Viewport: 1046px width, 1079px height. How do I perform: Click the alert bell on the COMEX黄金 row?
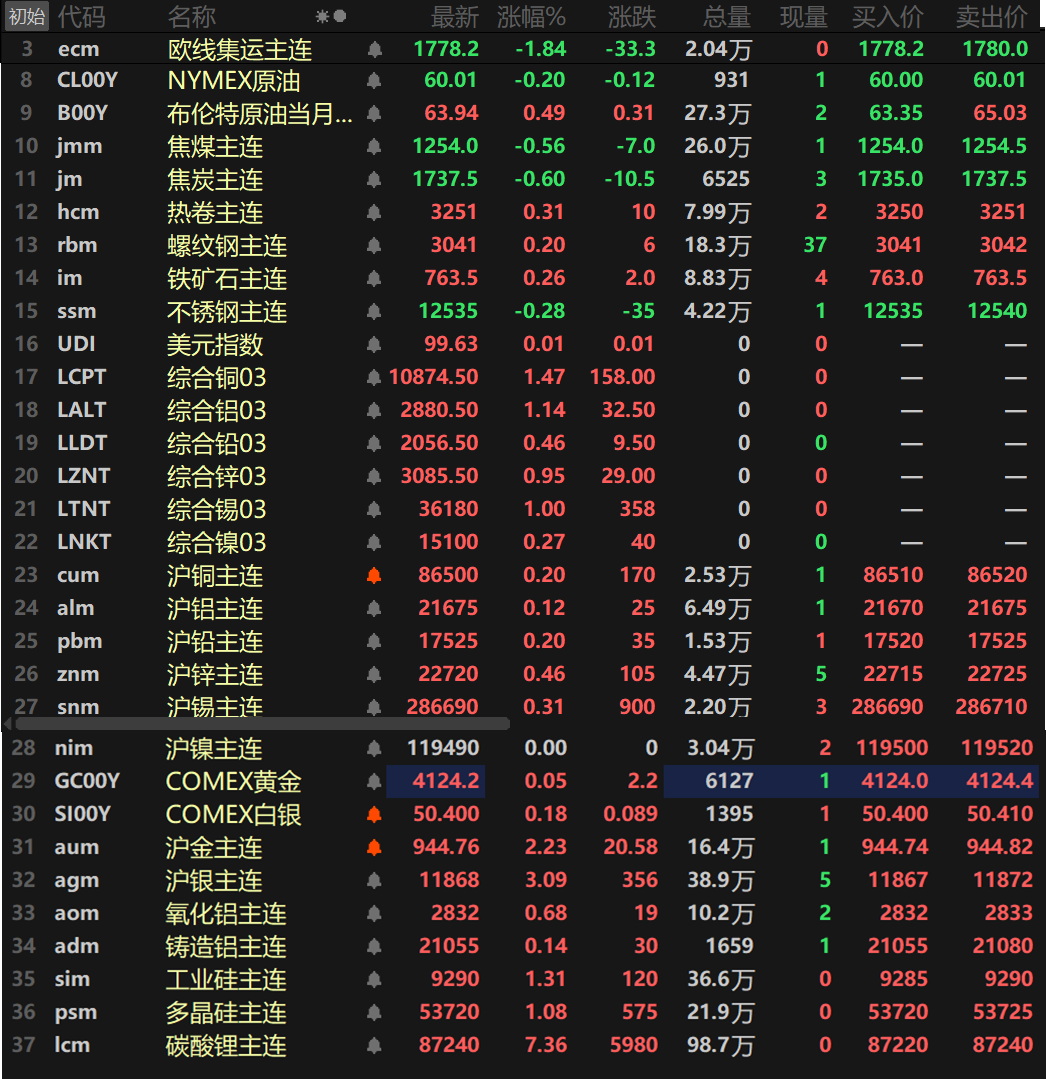[x=374, y=781]
